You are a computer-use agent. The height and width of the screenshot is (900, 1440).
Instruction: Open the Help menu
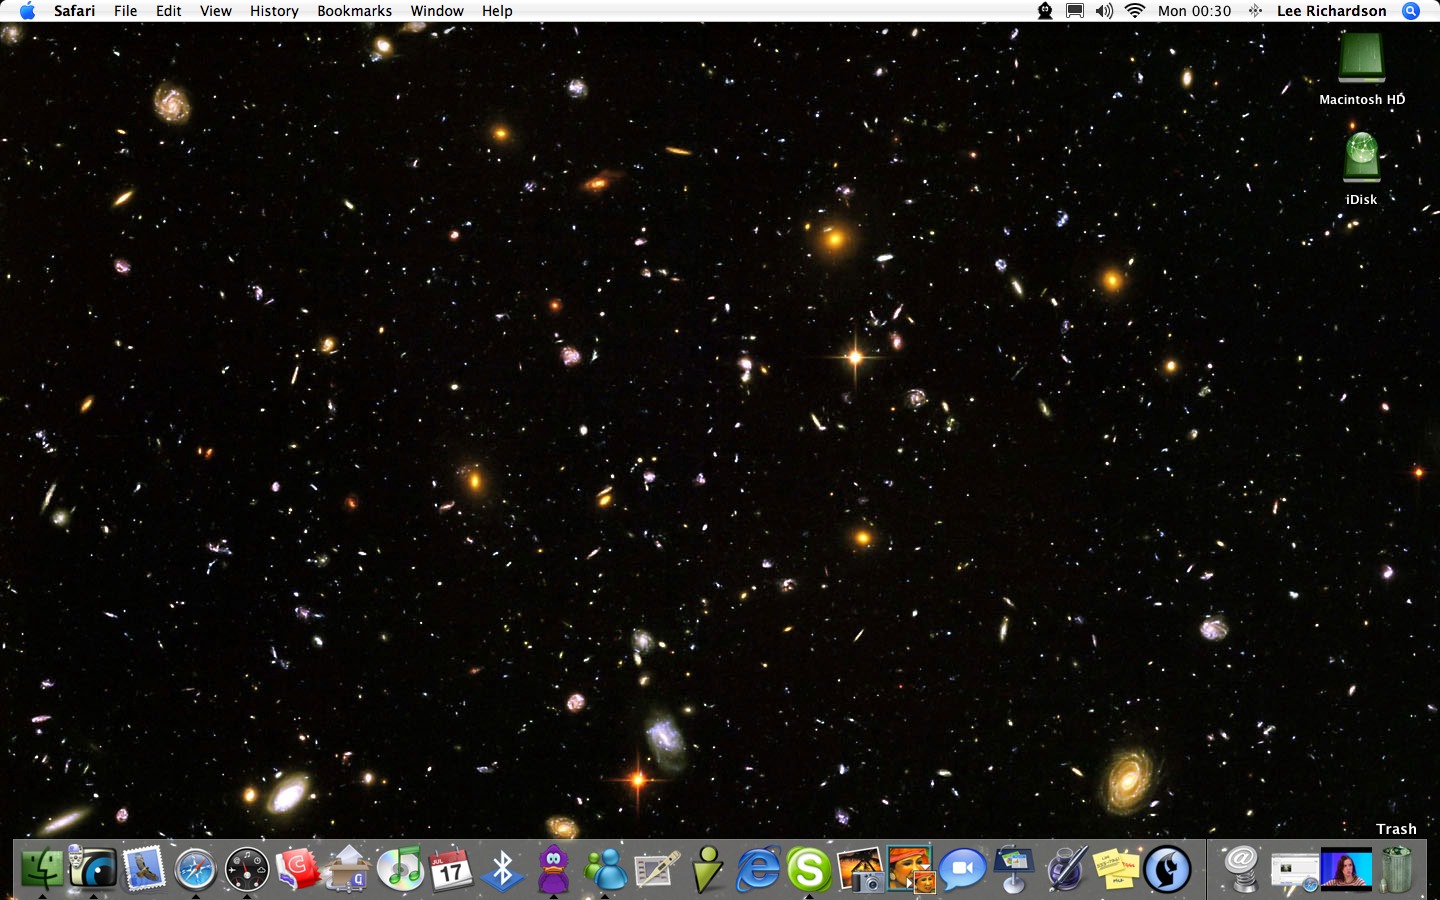497,11
